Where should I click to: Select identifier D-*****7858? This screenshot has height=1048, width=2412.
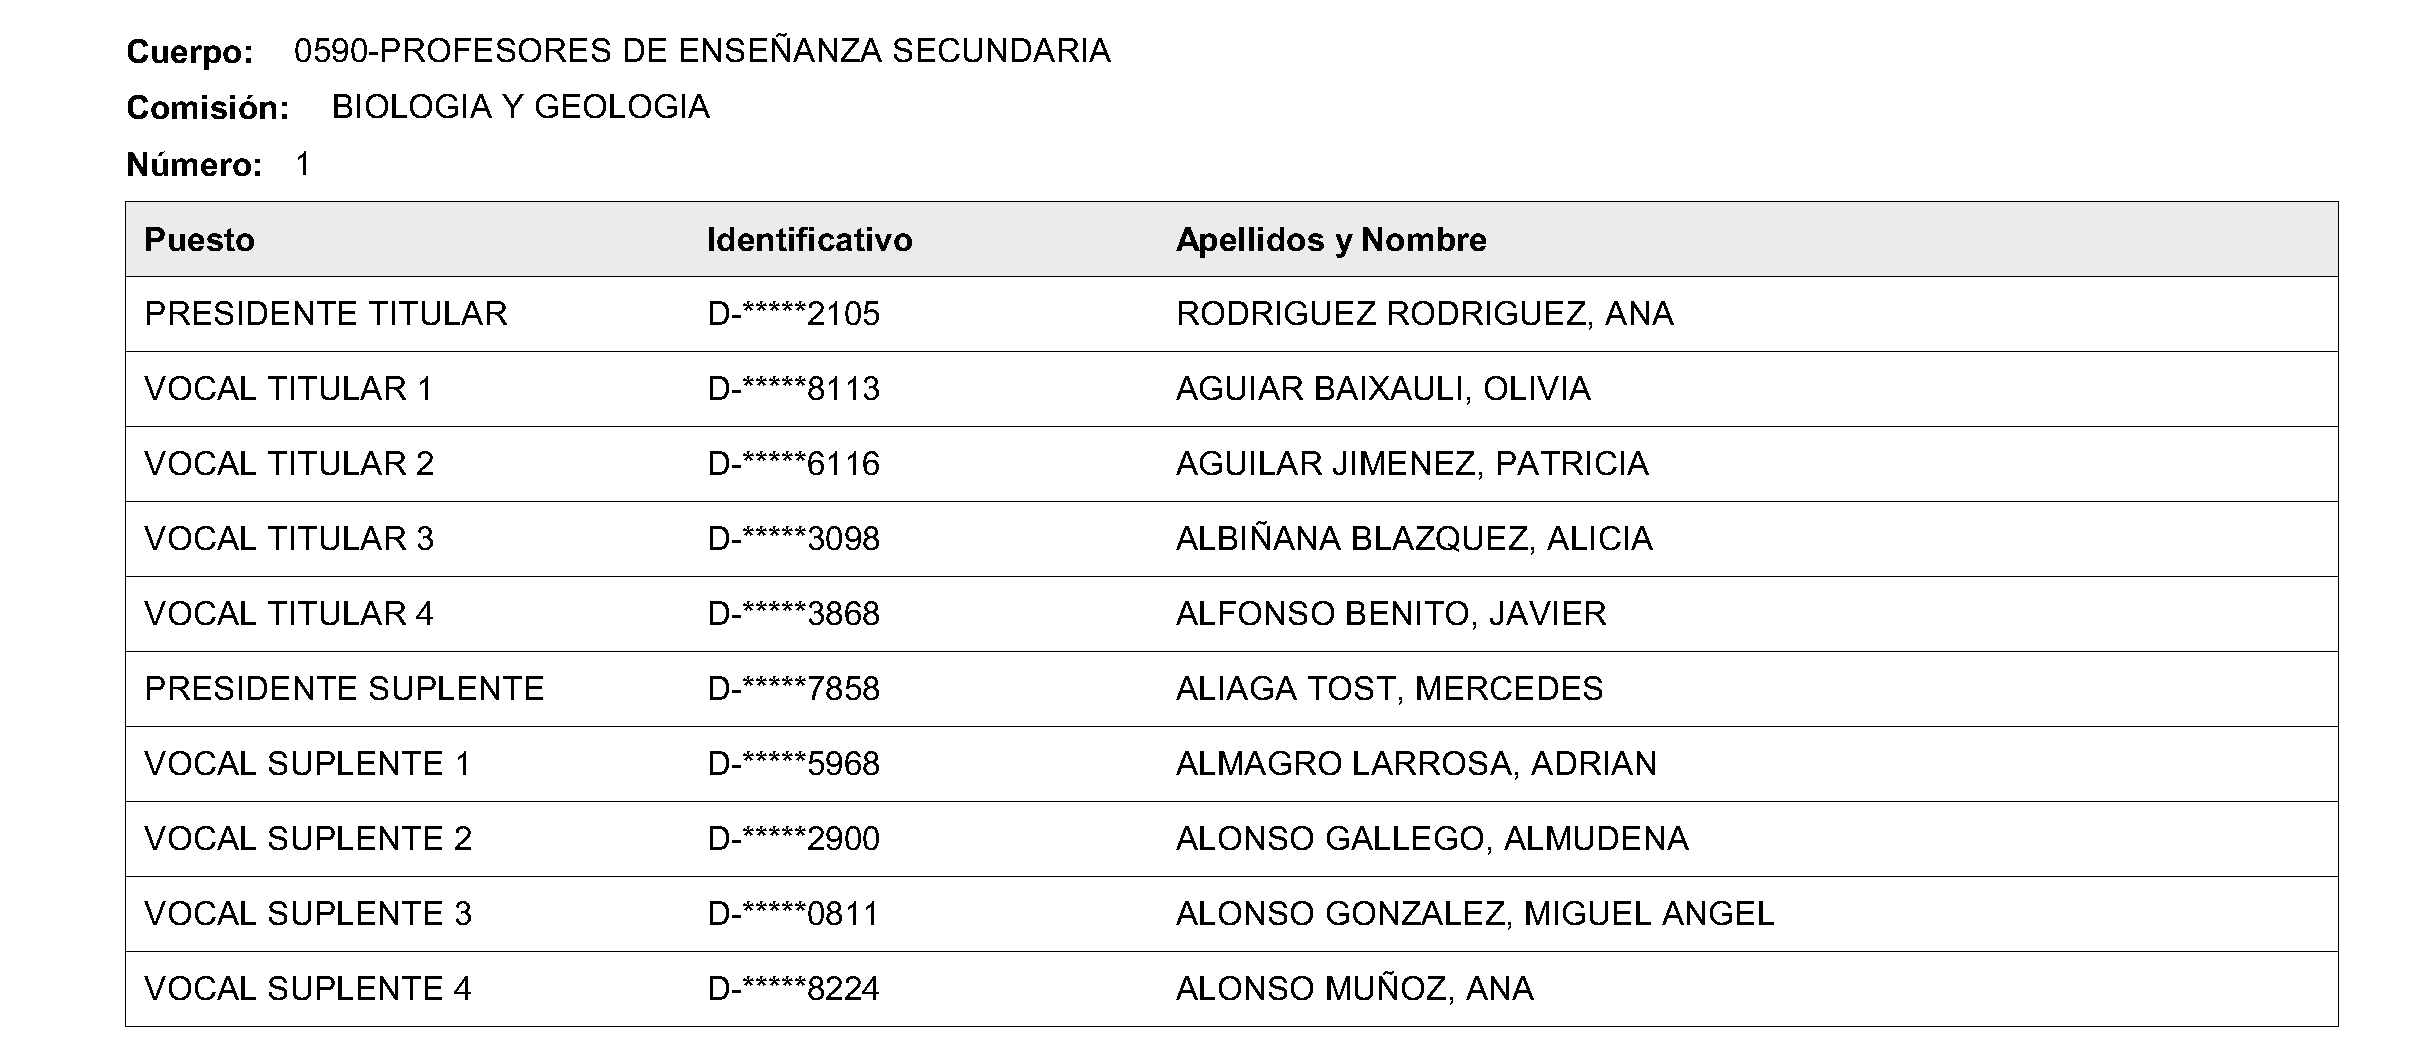794,689
